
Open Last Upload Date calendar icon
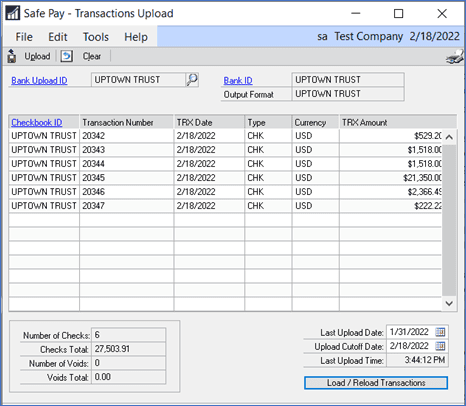coord(440,332)
